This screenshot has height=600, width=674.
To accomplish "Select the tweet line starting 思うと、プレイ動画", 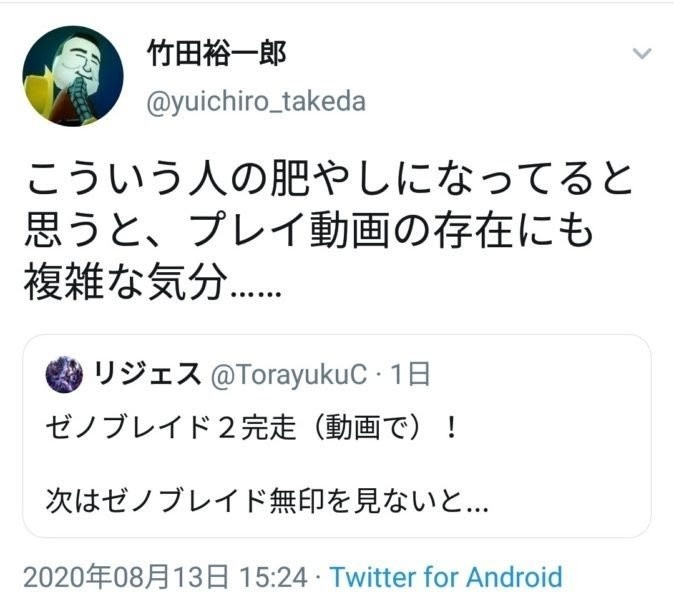I will [309, 230].
